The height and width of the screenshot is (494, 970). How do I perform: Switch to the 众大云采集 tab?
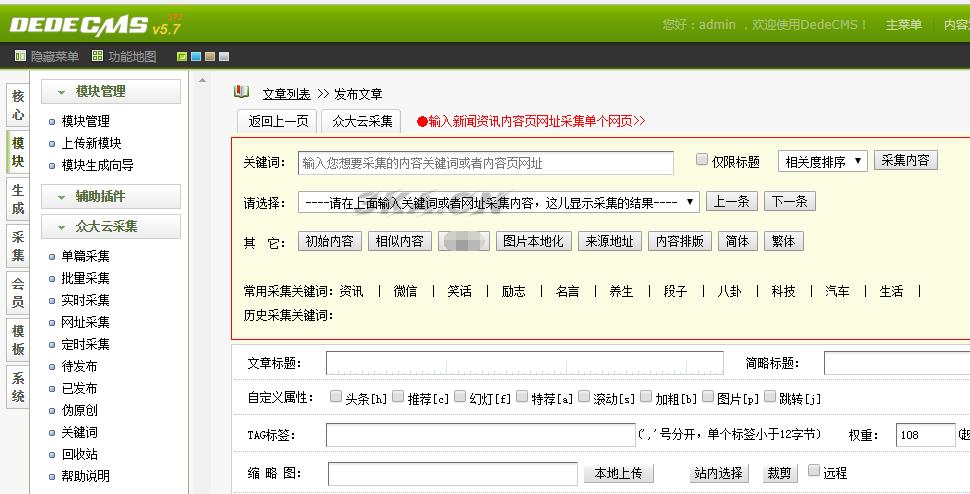[x=362, y=121]
